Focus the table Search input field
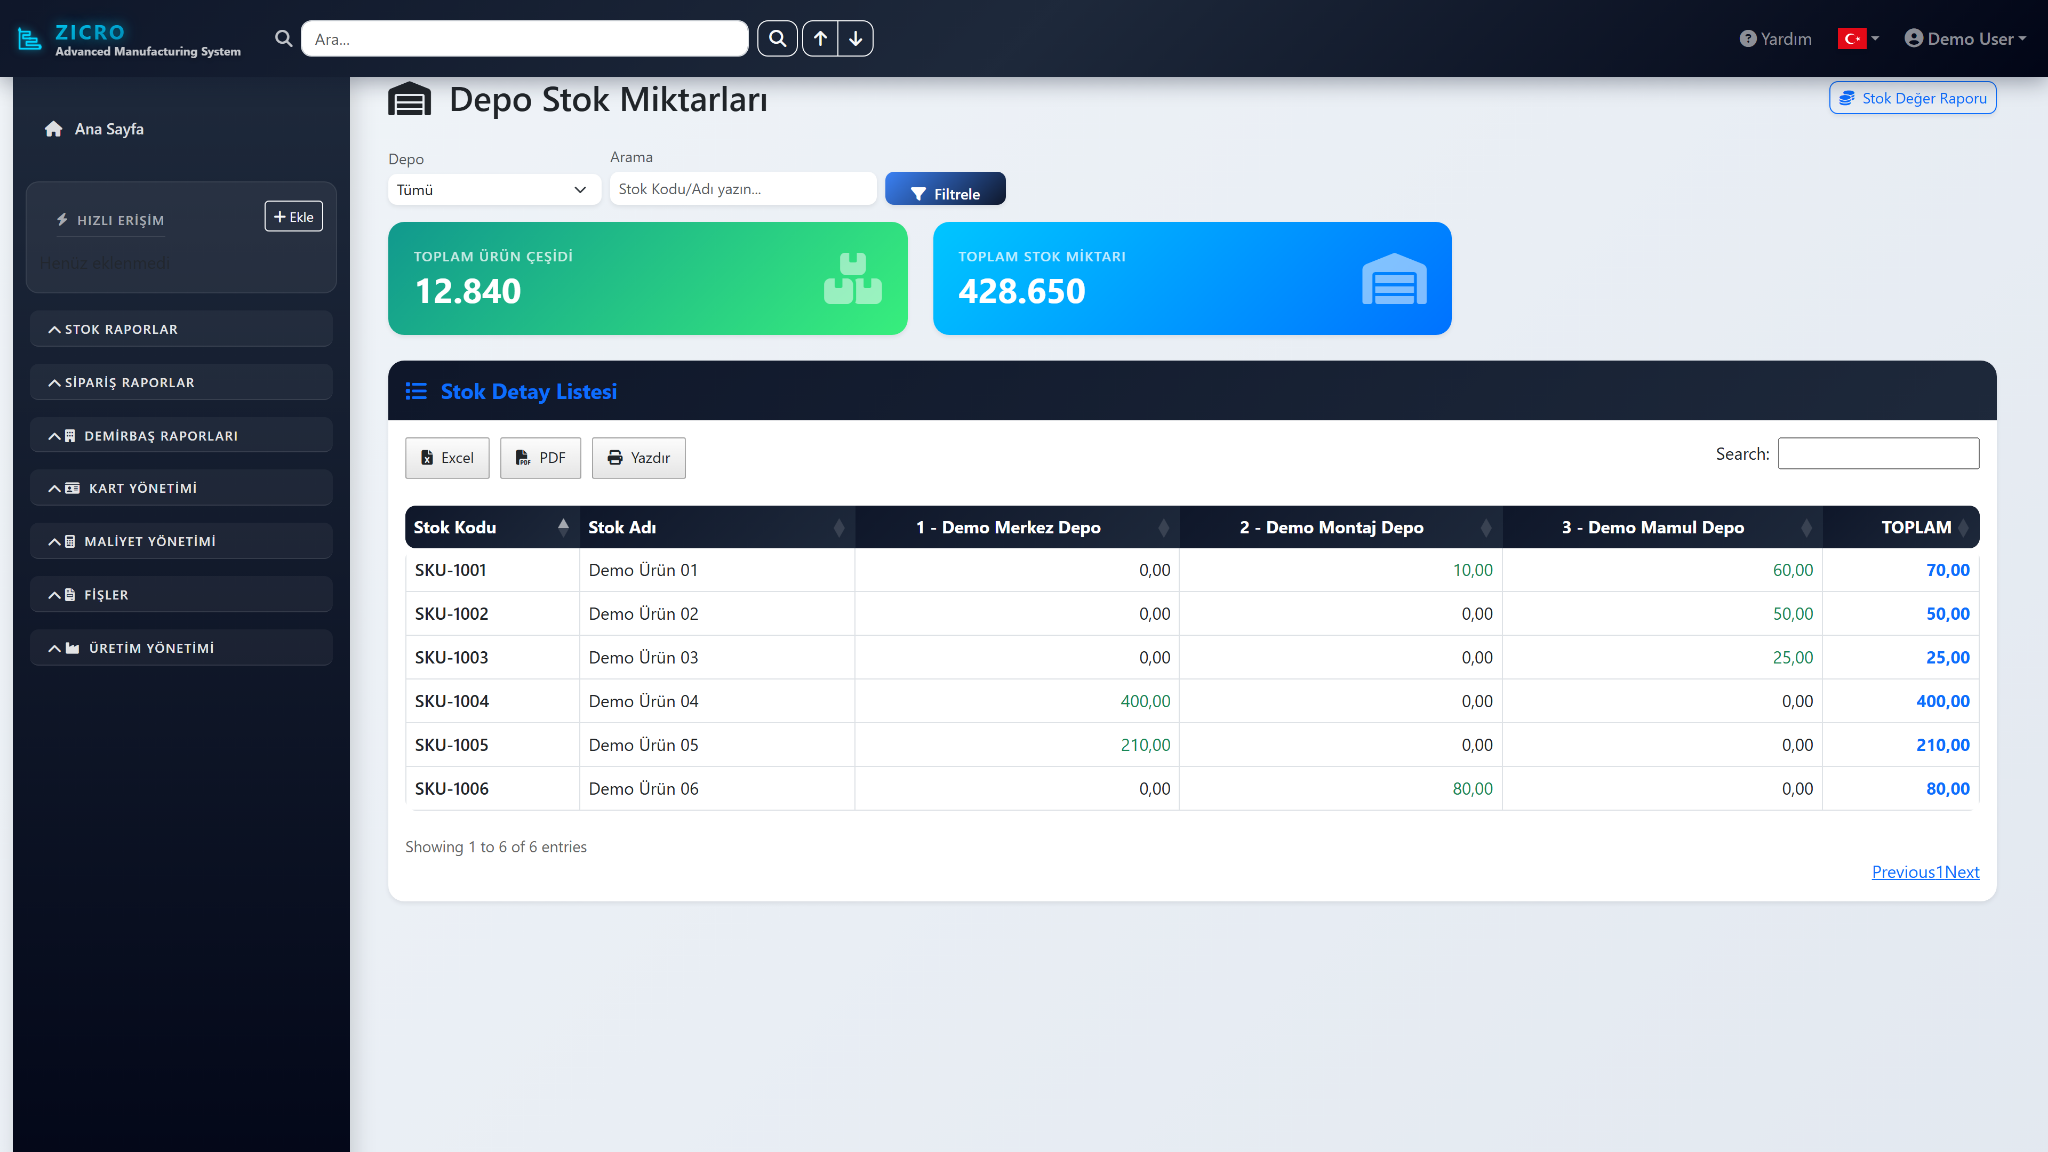This screenshot has height=1152, width=2048. [x=1878, y=453]
